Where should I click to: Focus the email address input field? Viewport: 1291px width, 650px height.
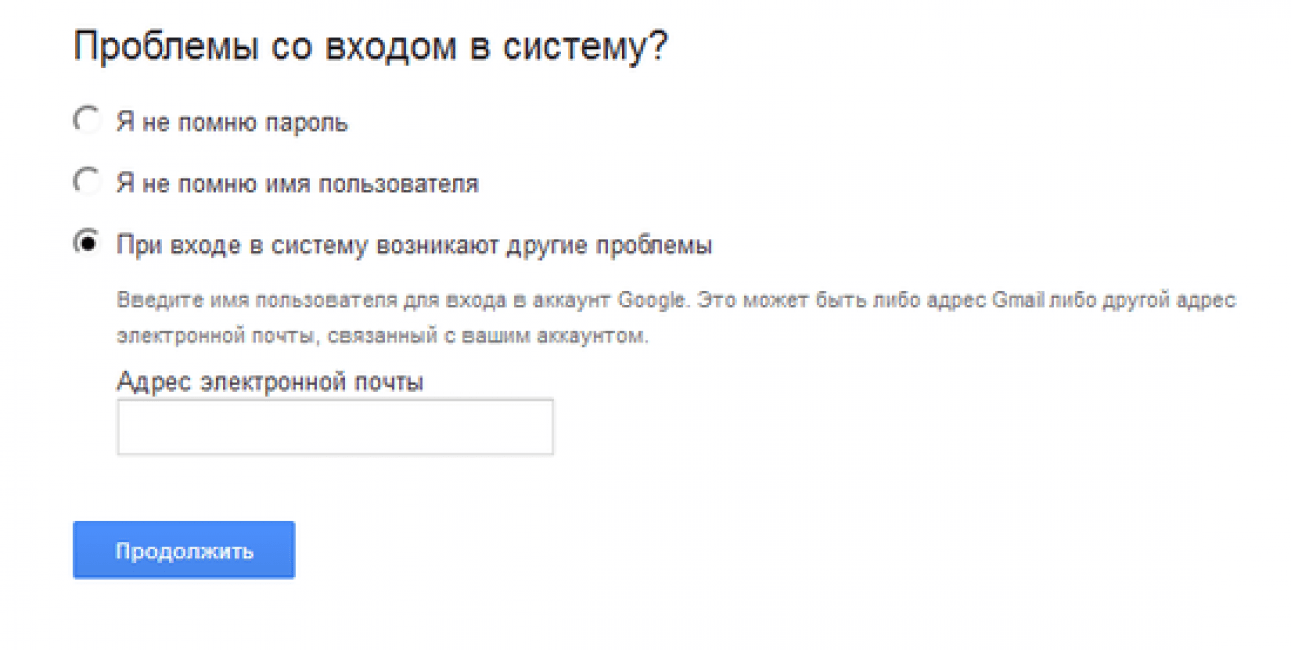[x=335, y=427]
